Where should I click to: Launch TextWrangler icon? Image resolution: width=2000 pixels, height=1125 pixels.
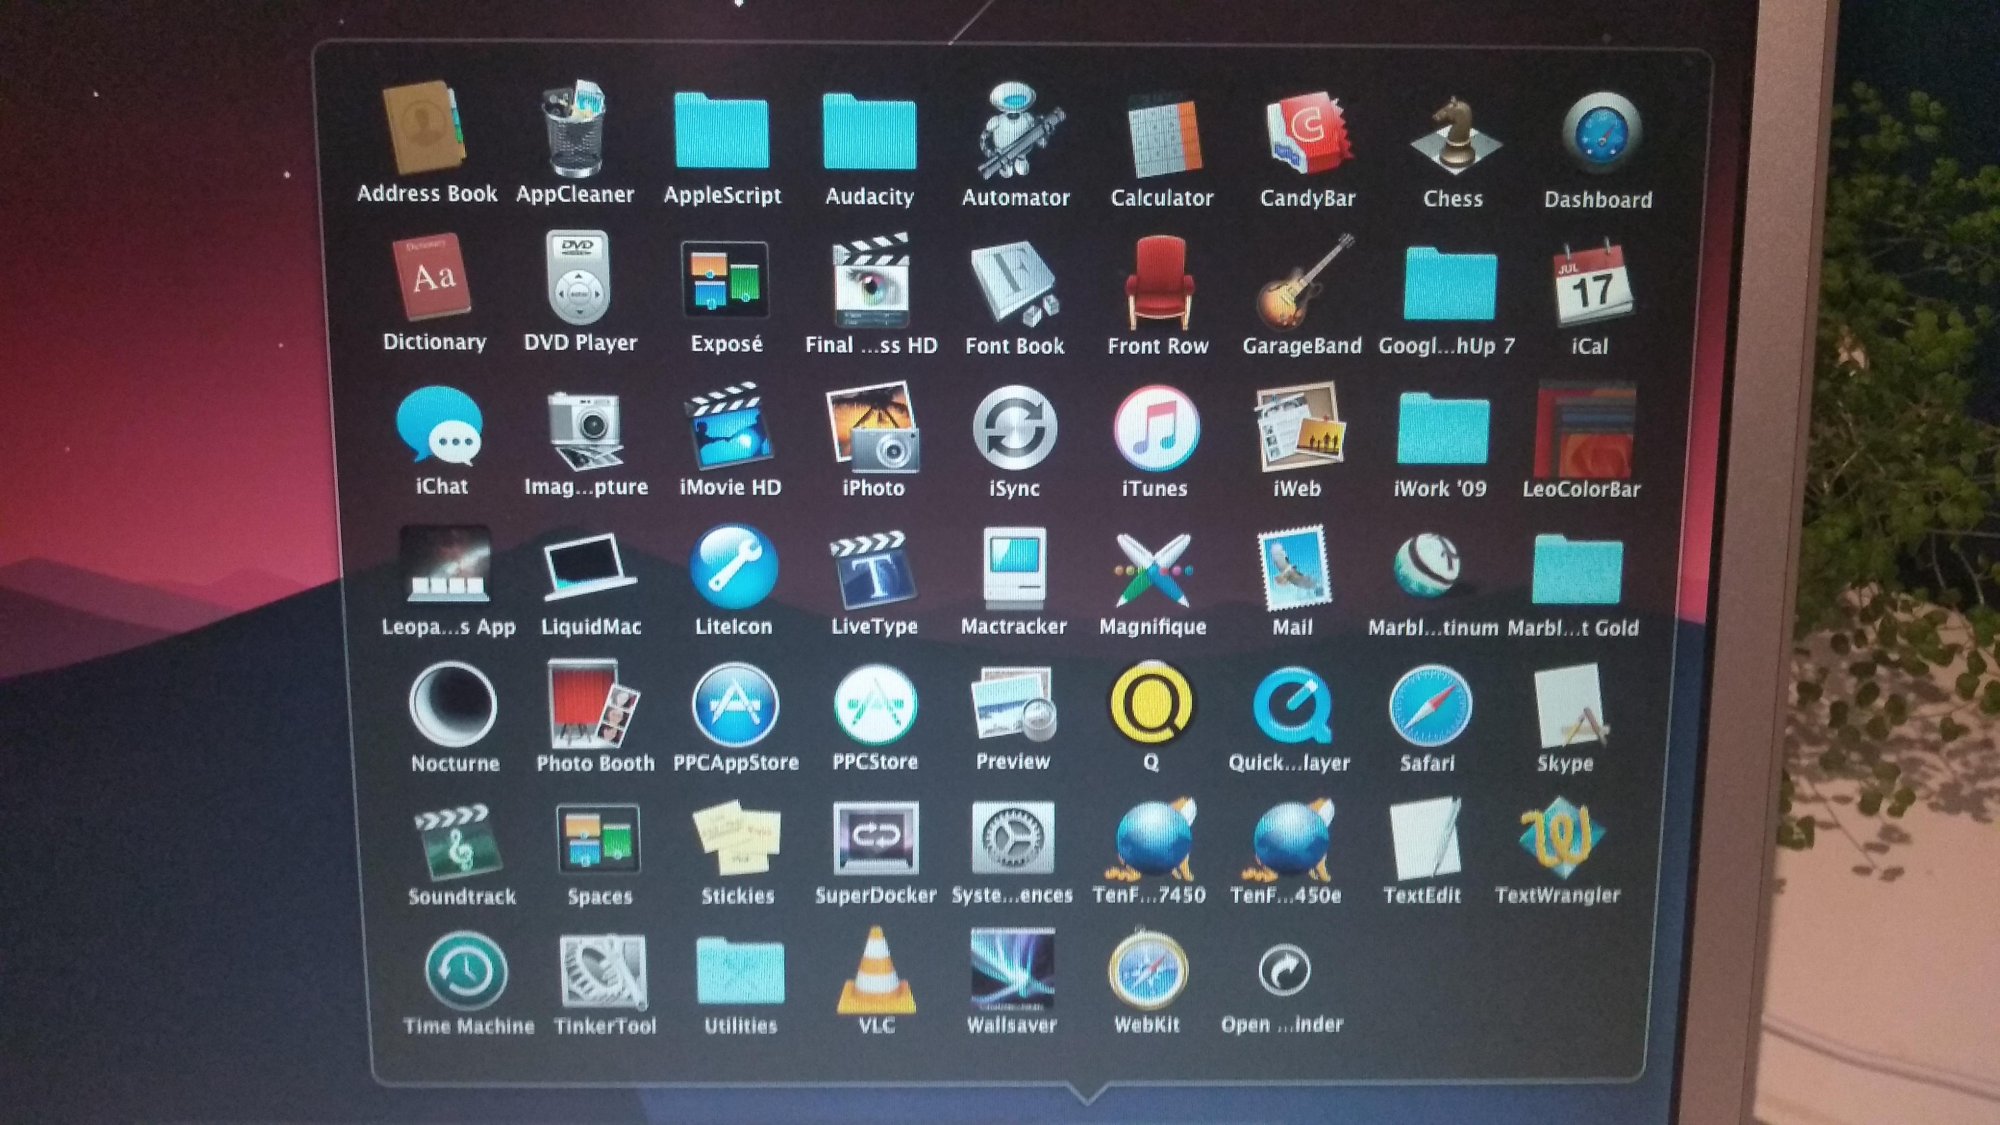tap(1558, 838)
